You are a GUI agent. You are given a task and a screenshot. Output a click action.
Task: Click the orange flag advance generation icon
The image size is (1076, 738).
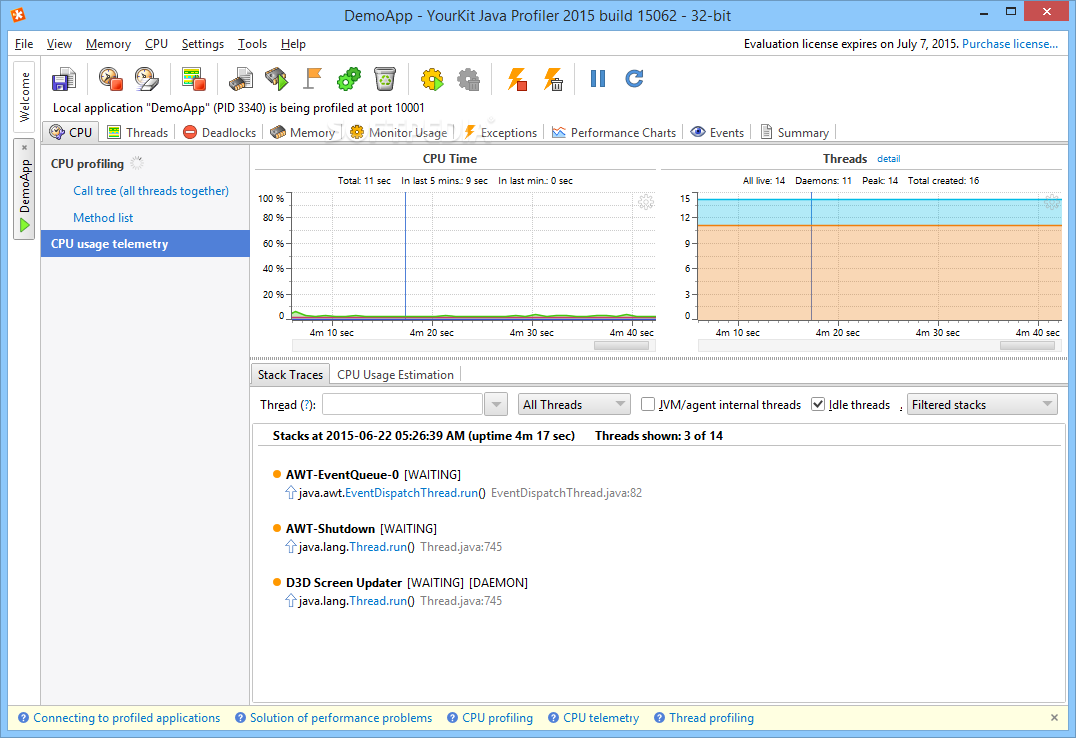point(313,79)
